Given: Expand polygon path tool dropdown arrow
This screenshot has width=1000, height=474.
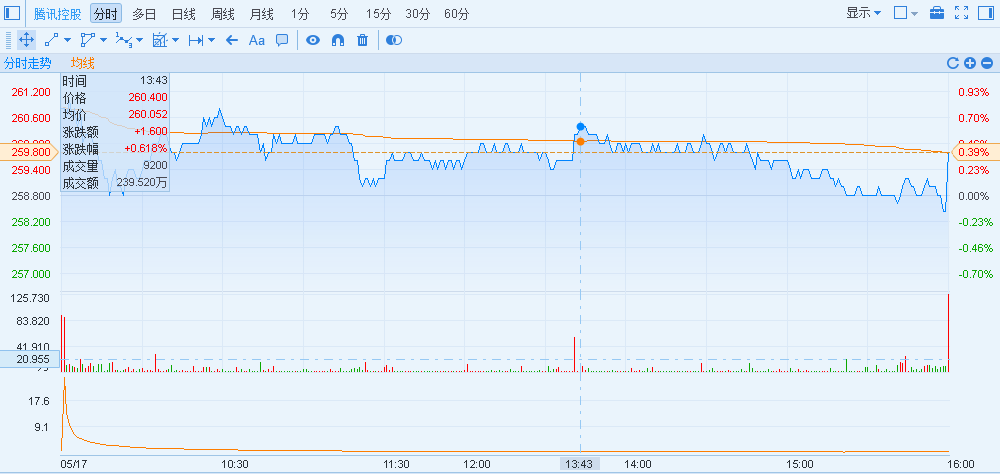Looking at the screenshot, I should (x=103, y=41).
